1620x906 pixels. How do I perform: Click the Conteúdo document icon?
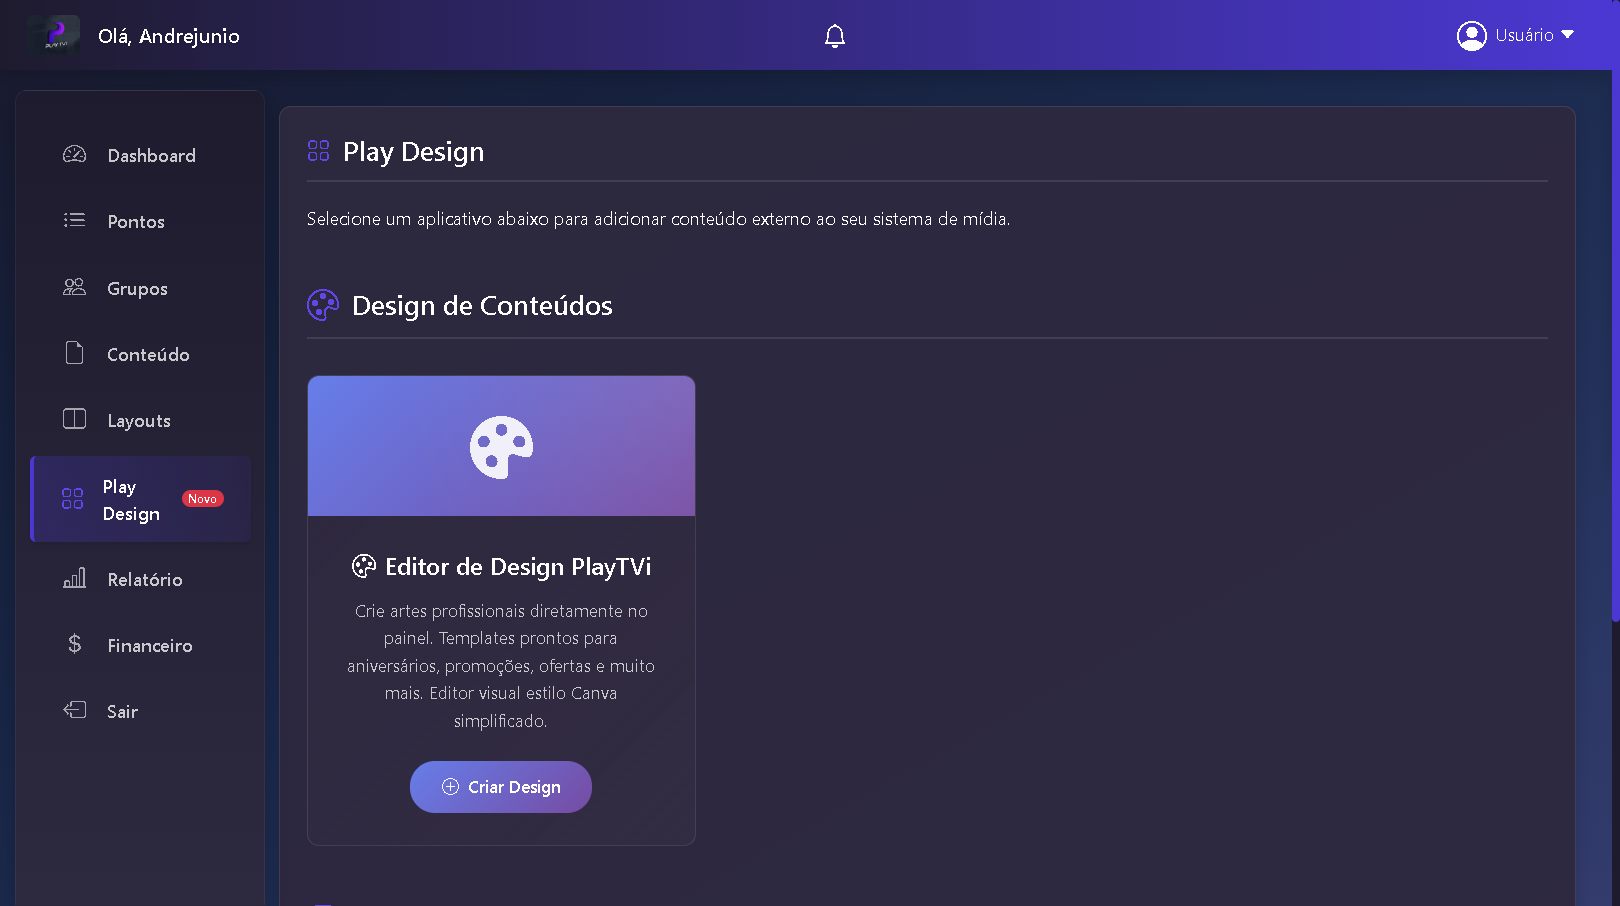pos(75,353)
